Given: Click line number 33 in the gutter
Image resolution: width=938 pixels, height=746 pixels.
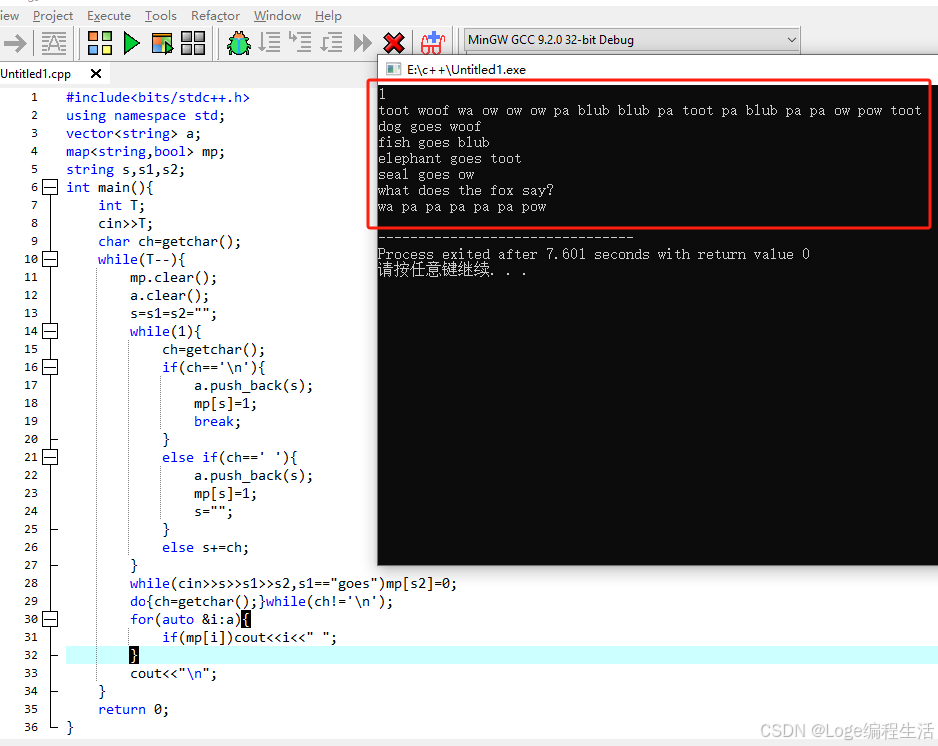Looking at the screenshot, I should [31, 672].
